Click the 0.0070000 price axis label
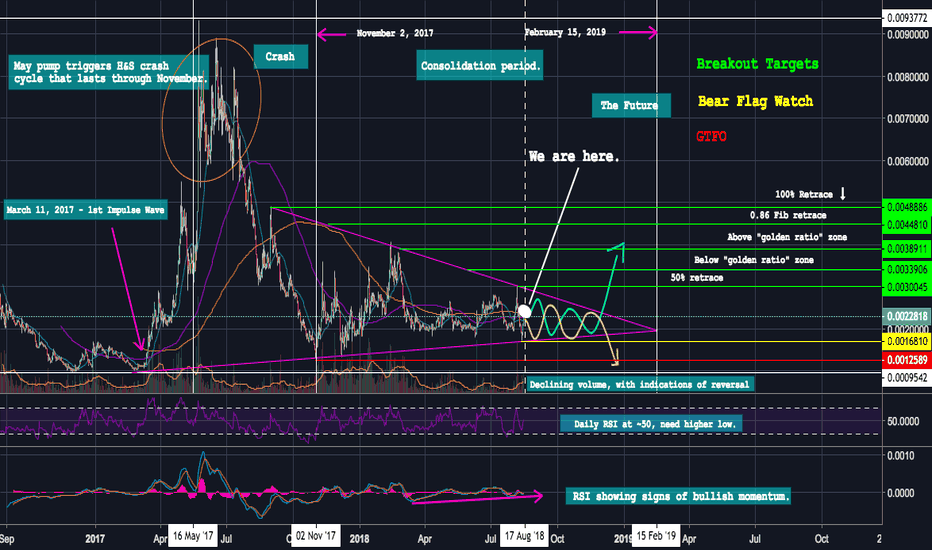The width and height of the screenshot is (932, 550). tap(907, 119)
